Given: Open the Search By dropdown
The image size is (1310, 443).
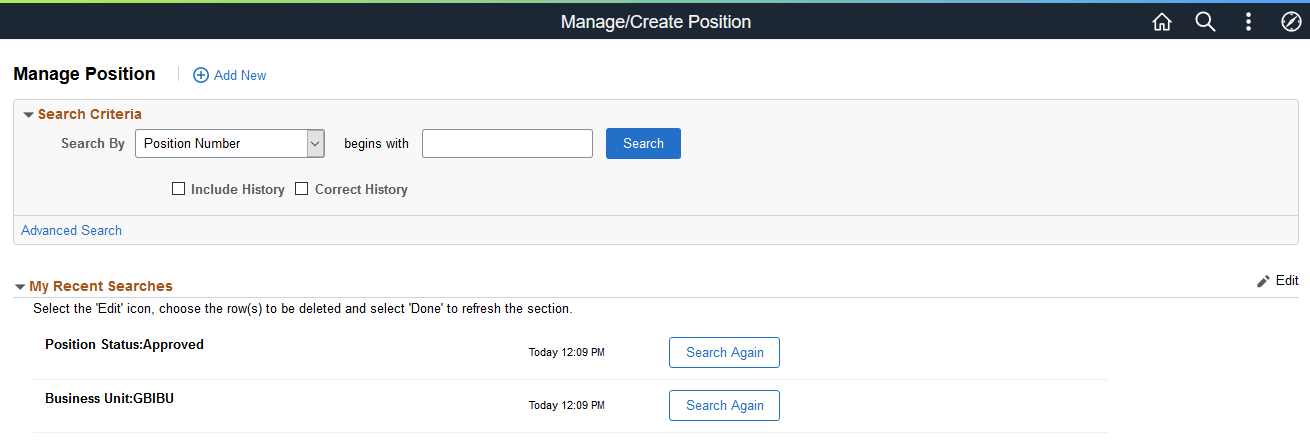Looking at the screenshot, I should coord(230,144).
